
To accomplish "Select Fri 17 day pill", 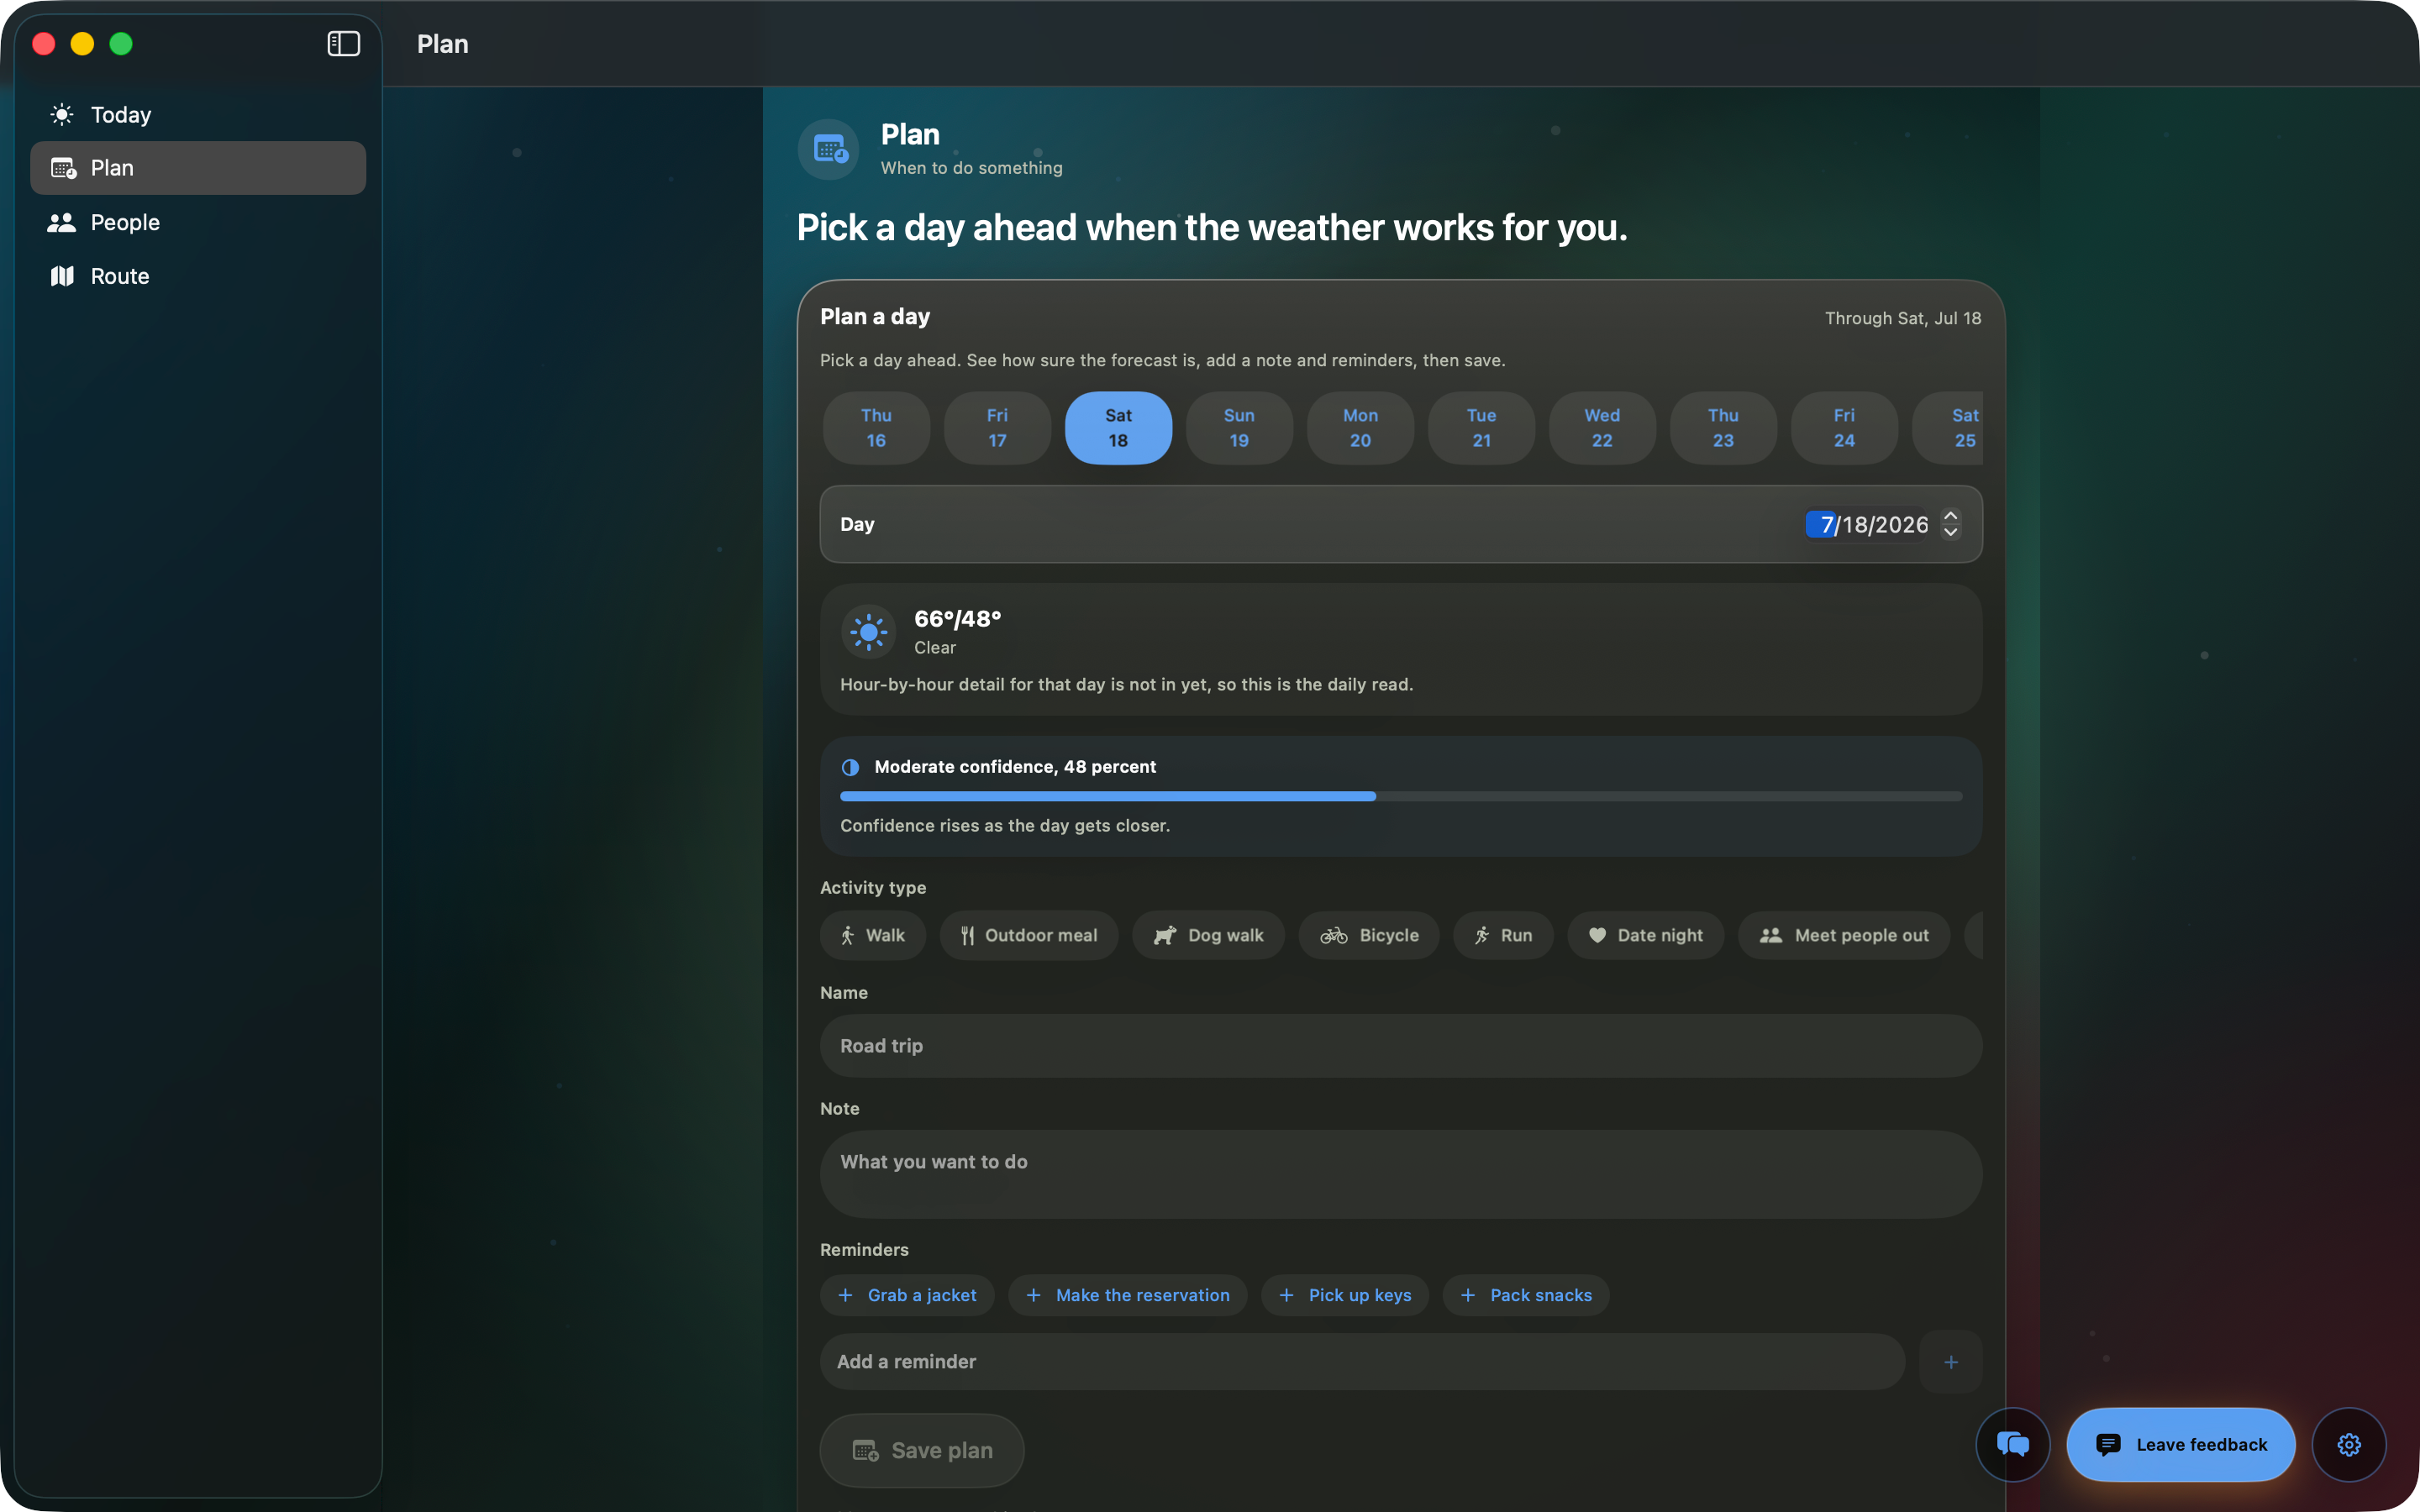I will (997, 428).
